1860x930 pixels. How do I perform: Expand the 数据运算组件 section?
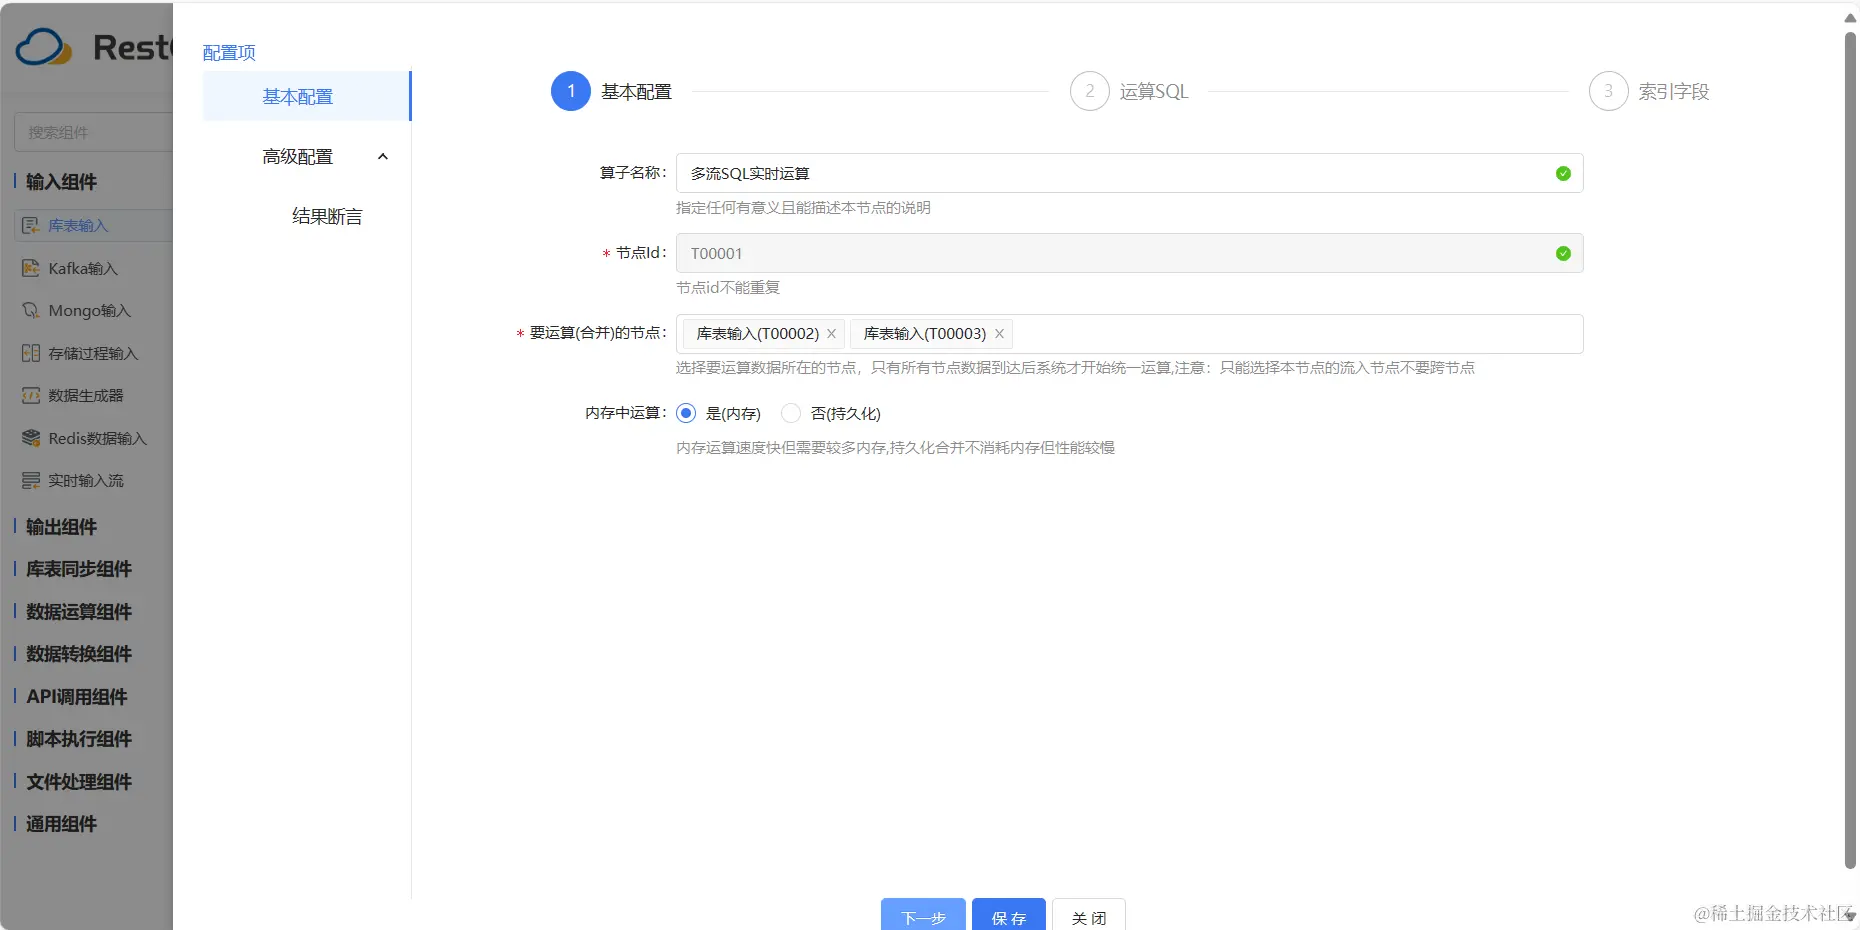[x=78, y=612]
